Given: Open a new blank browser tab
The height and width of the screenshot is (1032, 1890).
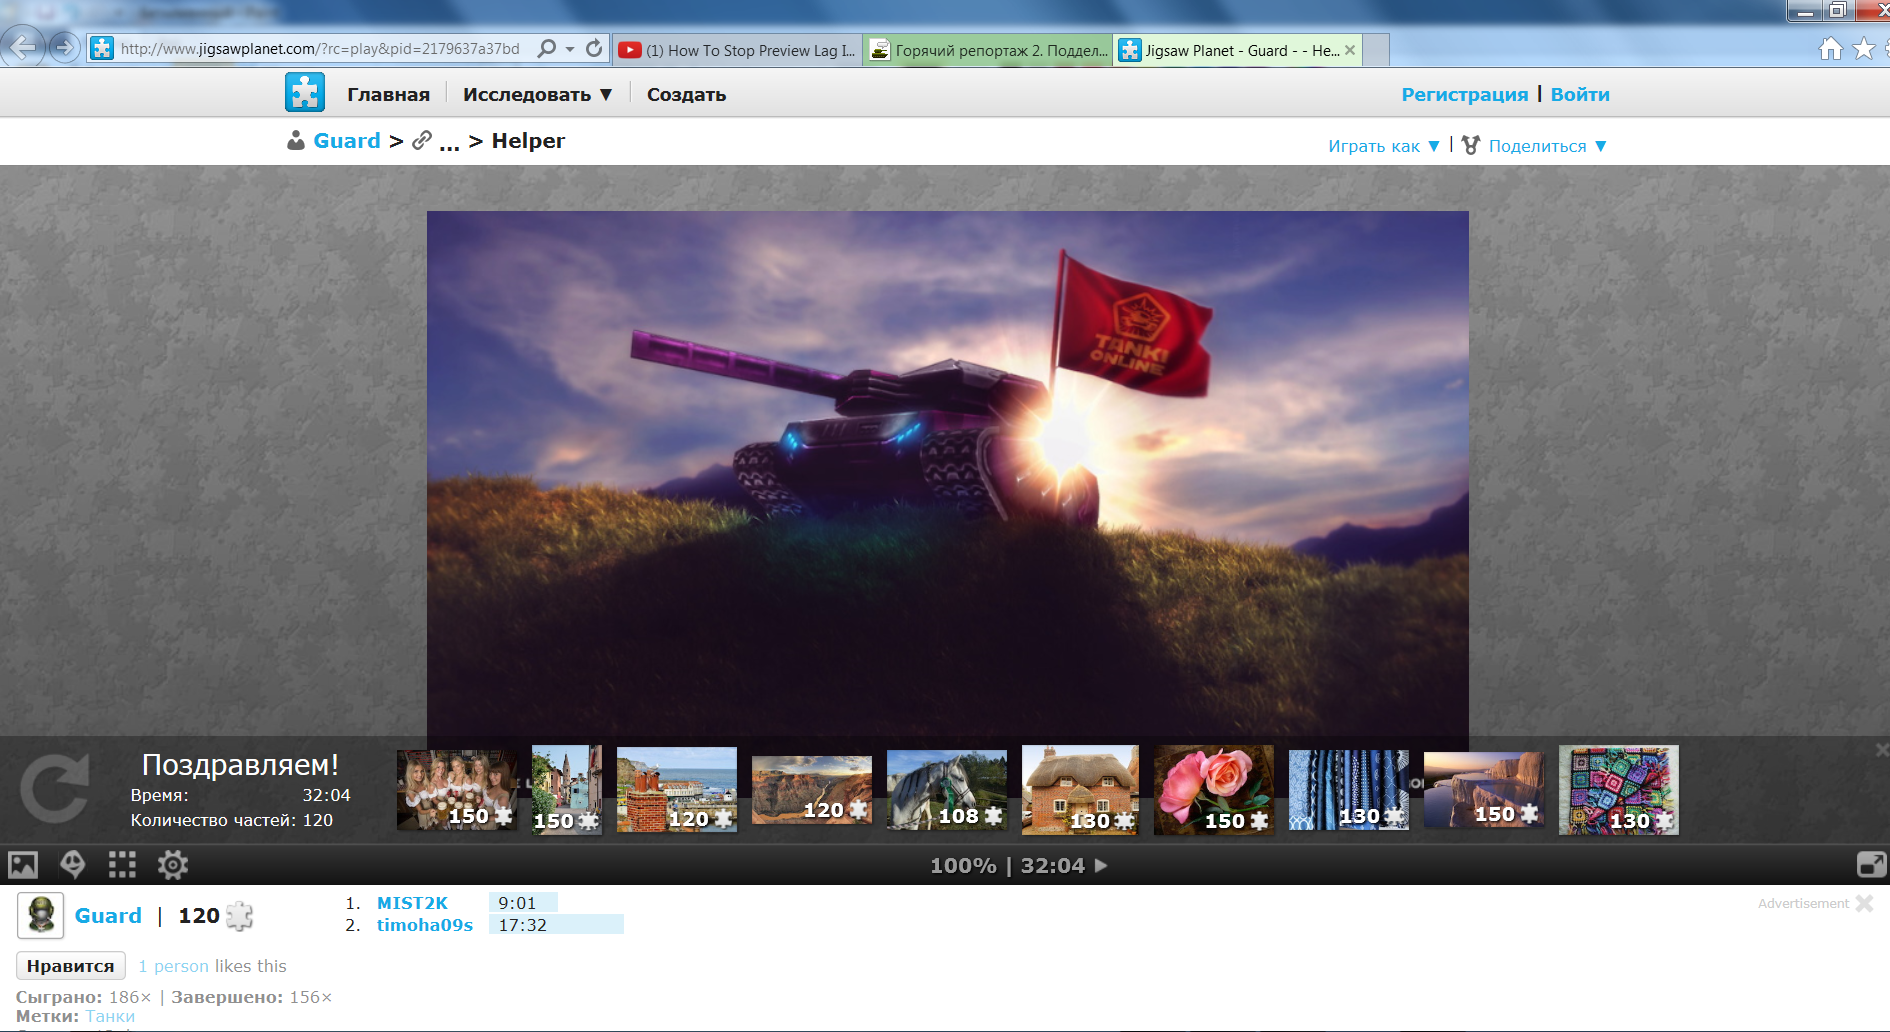Looking at the screenshot, I should pyautogui.click(x=1376, y=50).
